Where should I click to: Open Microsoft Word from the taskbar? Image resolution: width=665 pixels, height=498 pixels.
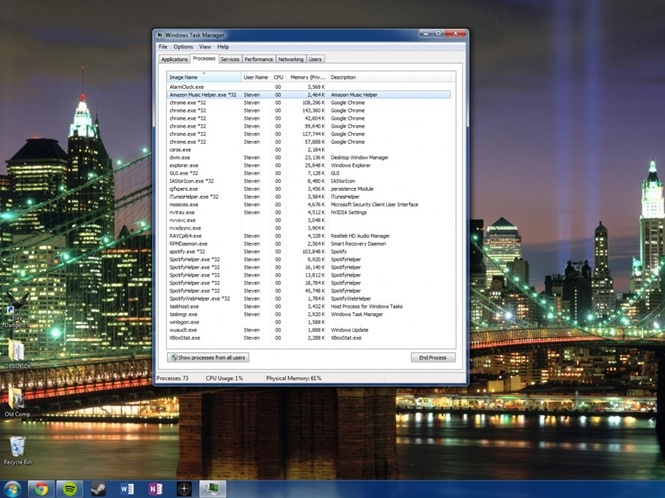[127, 489]
